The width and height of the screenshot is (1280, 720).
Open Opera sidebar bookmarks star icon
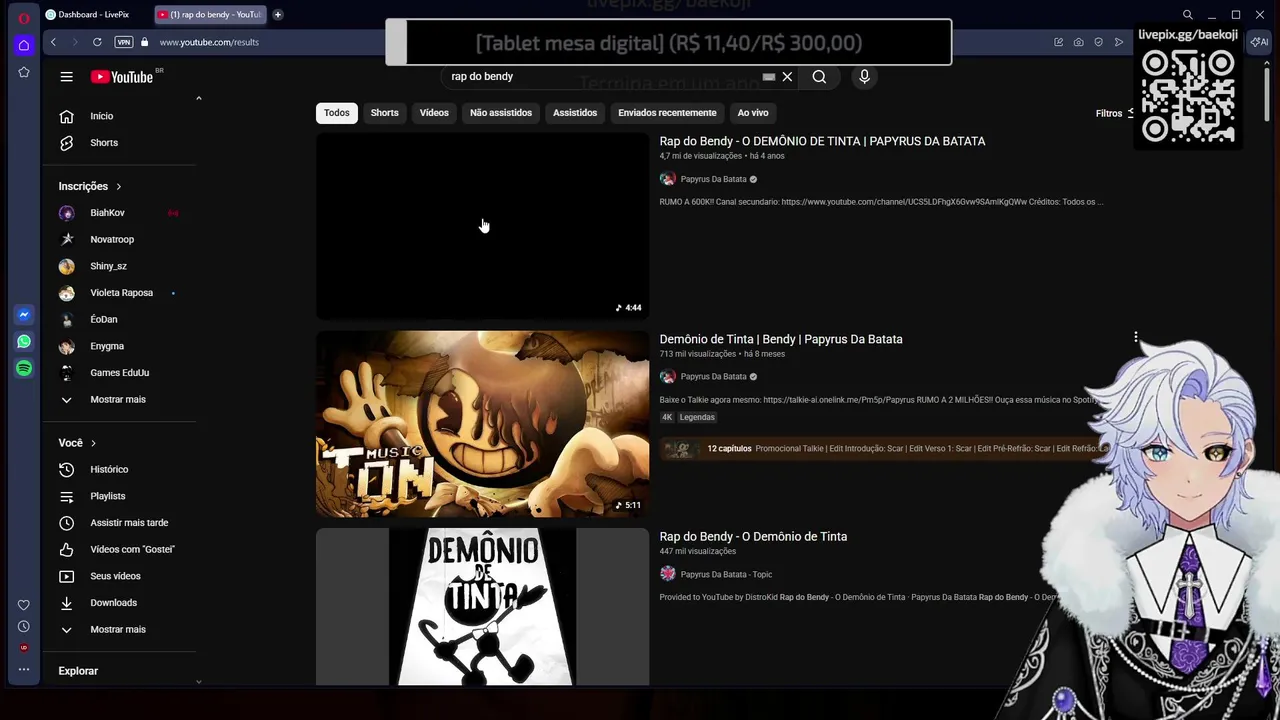pos(24,72)
